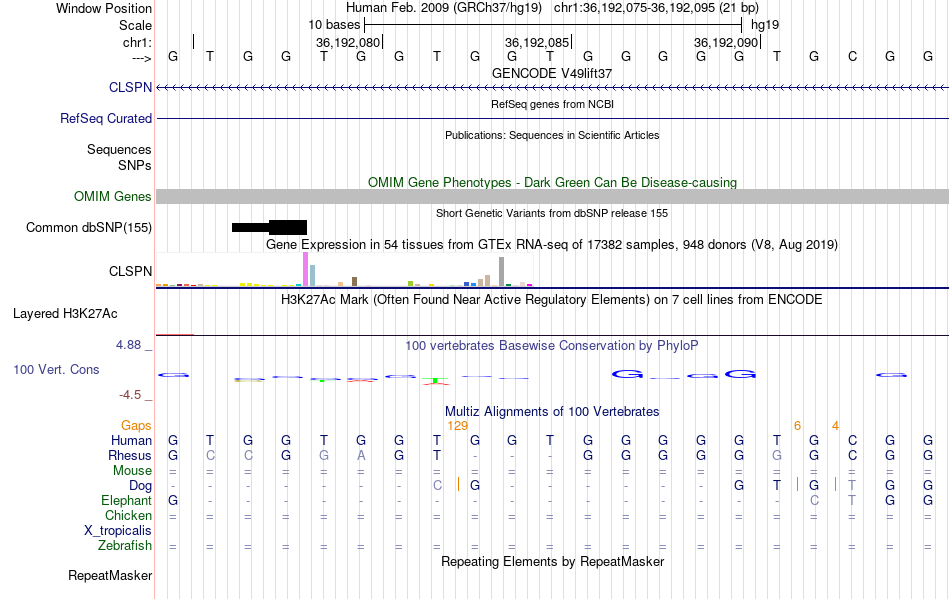
Task: Select the Human alignment row label
Action: 131,440
